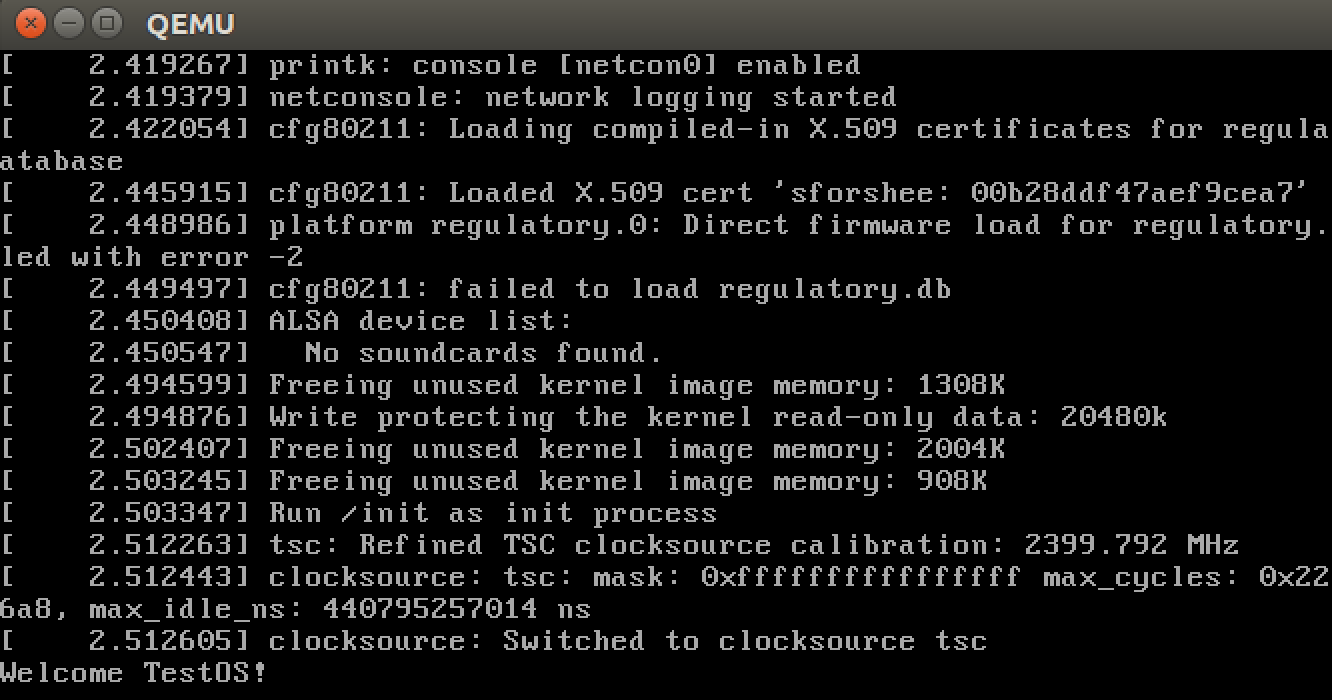The image size is (1332, 700).
Task: Click the QEMU title text
Action: click(x=191, y=22)
